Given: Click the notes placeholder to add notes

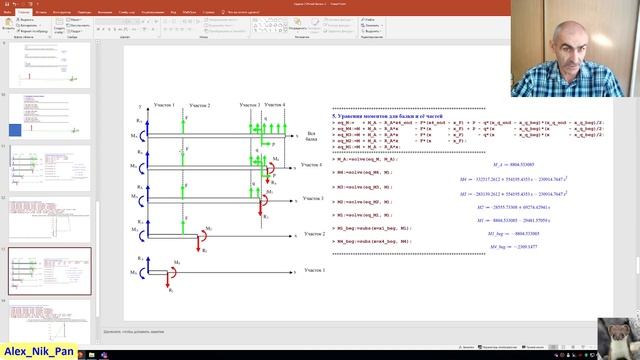Looking at the screenshot, I should click(x=134, y=332).
